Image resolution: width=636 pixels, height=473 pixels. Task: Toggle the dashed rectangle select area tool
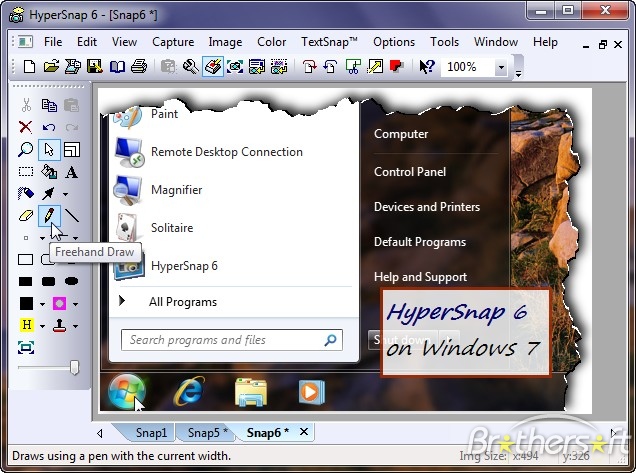coord(26,172)
